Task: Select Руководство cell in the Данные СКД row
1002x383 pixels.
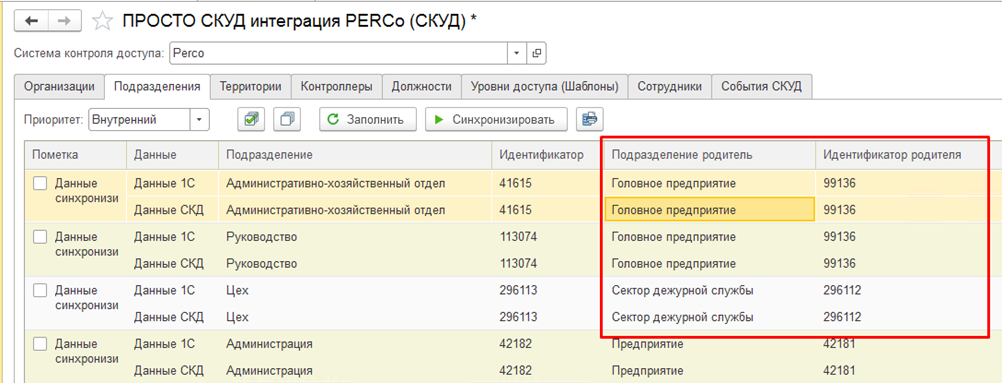Action: click(355, 263)
